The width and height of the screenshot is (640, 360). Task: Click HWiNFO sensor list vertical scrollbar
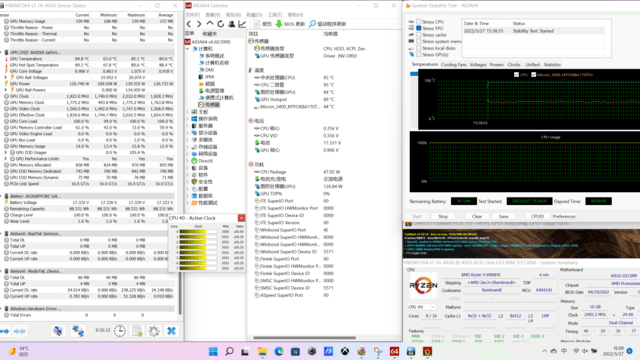click(180, 293)
